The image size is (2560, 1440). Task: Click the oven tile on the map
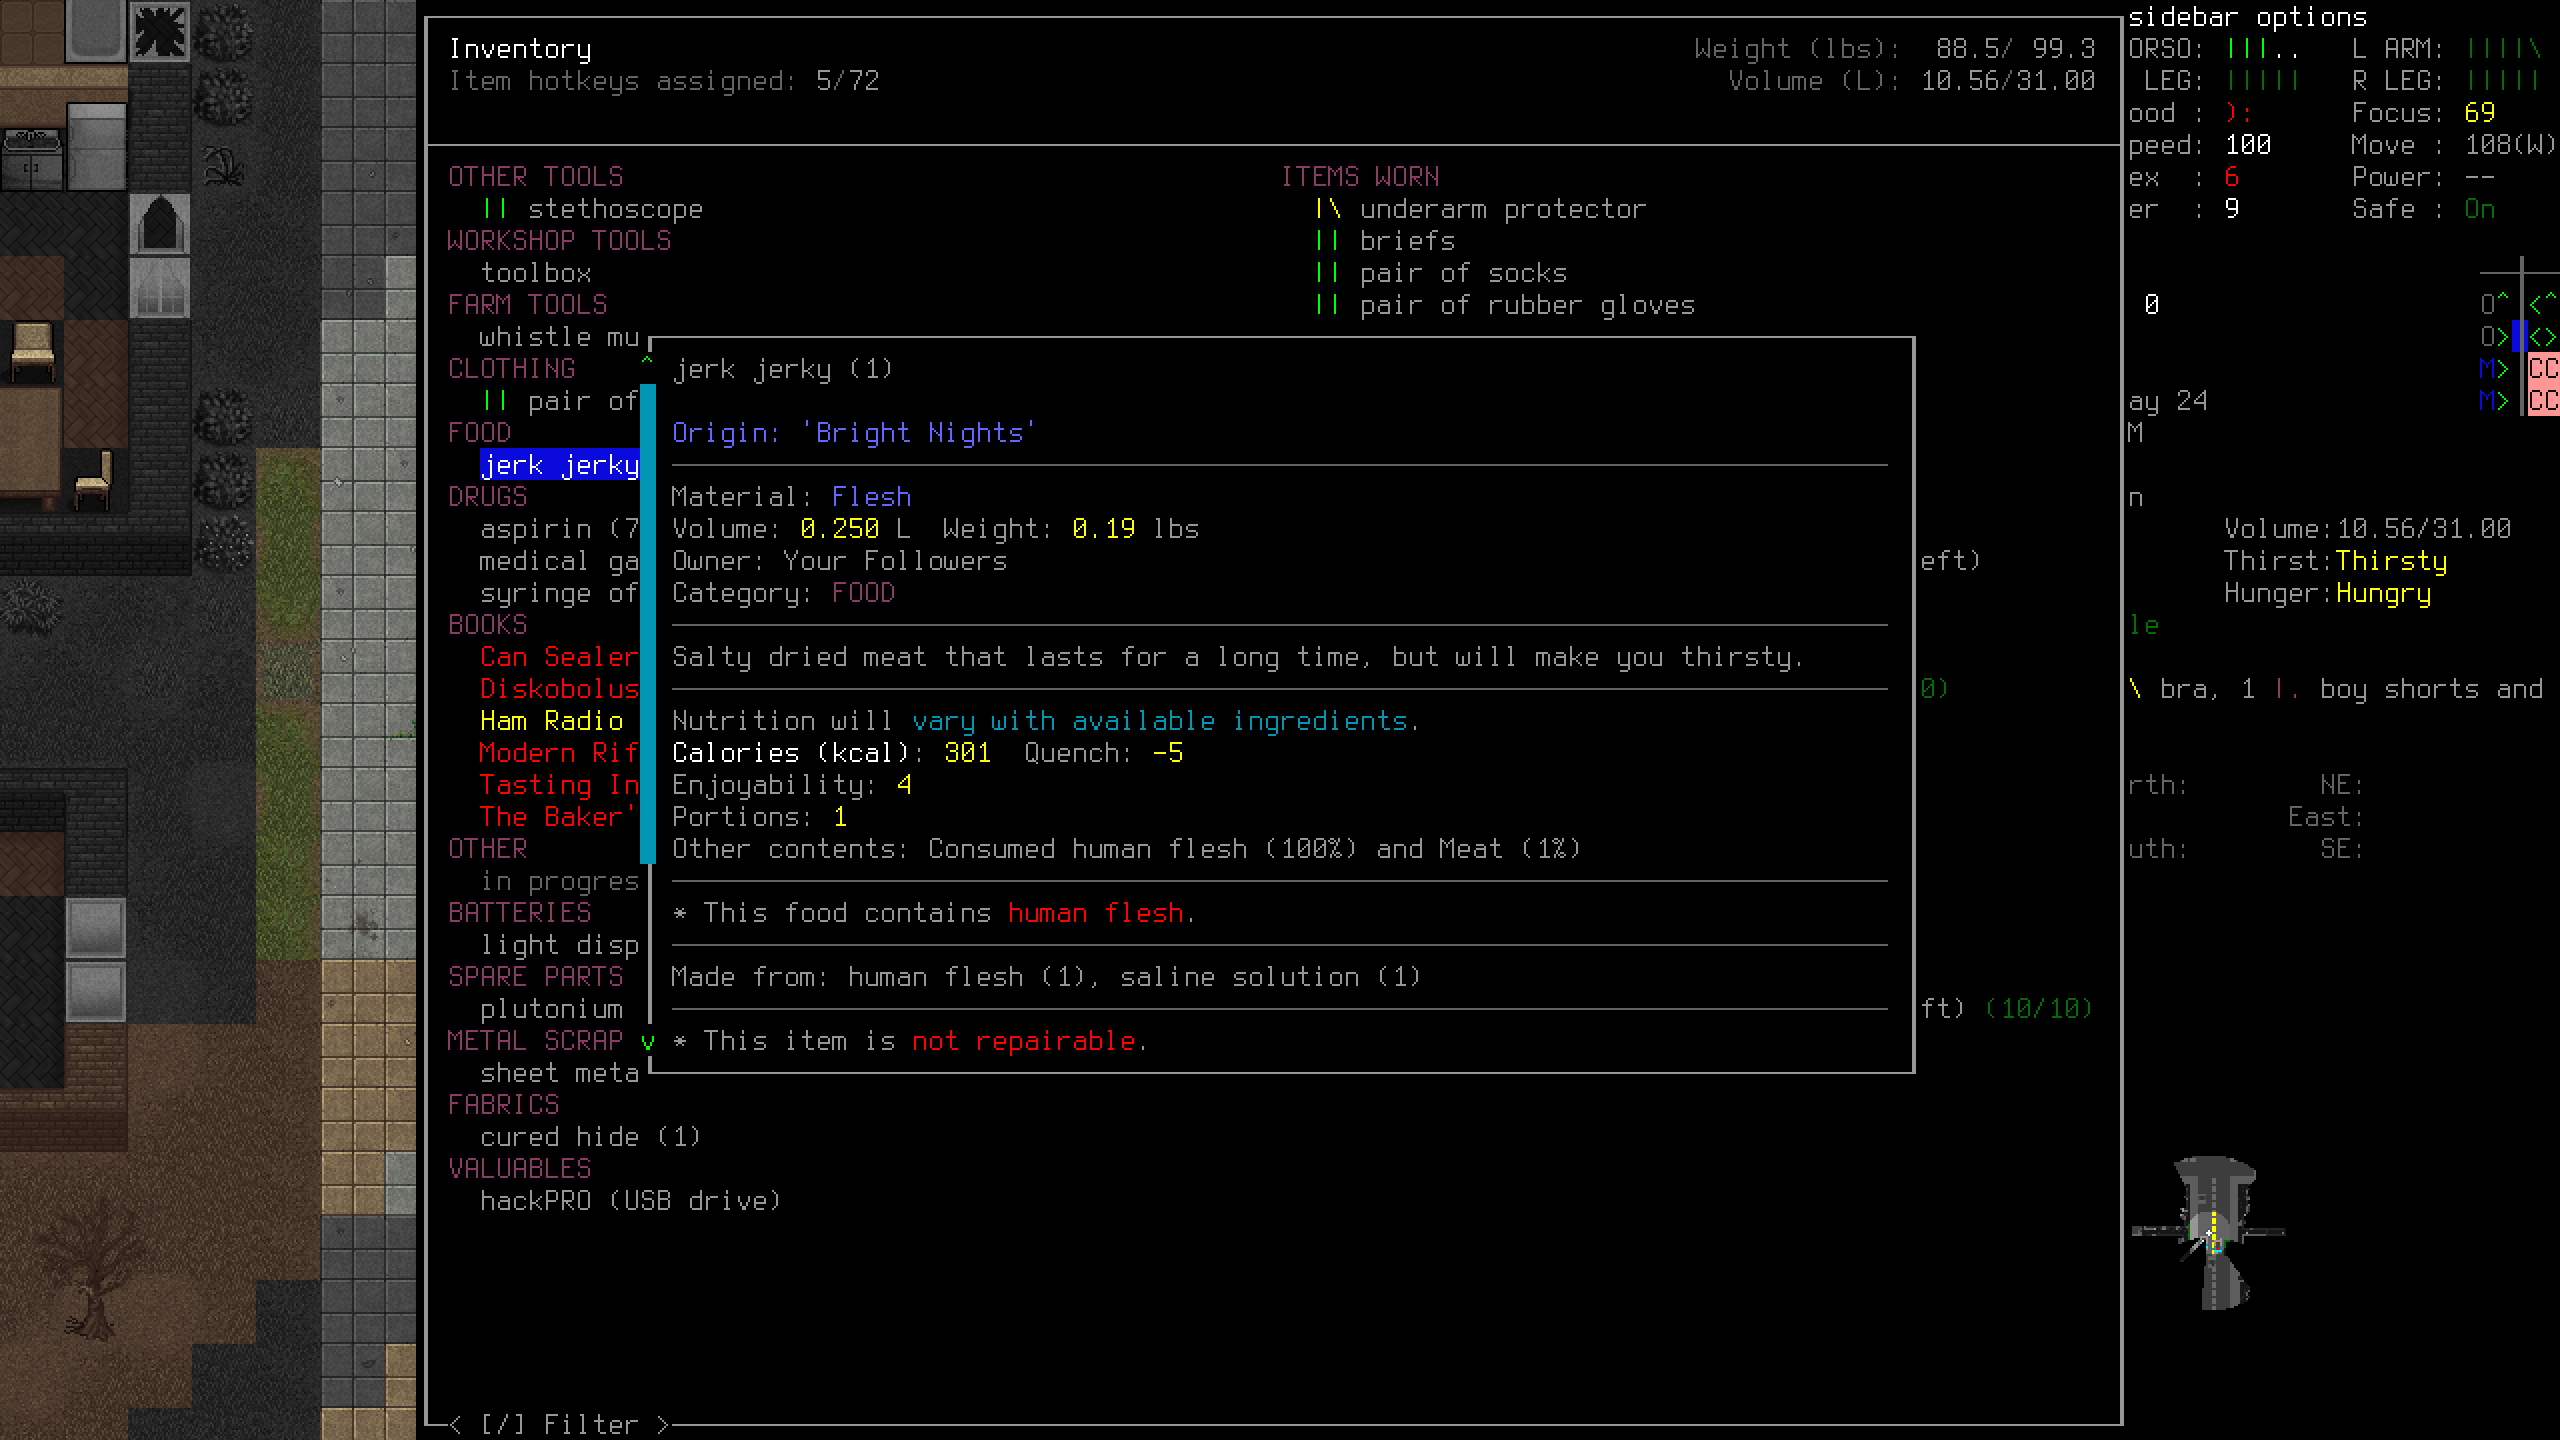click(x=32, y=160)
